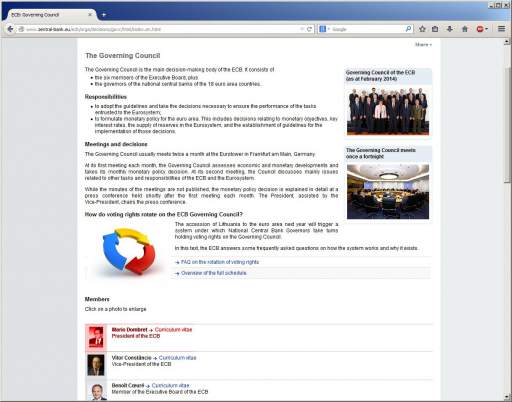Open the bookmarks list icon
The height and width of the screenshot is (402, 512).
coord(435,29)
